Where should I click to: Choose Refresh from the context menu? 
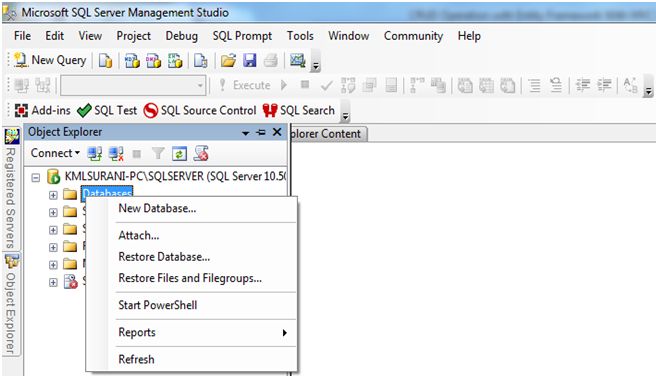tap(136, 359)
